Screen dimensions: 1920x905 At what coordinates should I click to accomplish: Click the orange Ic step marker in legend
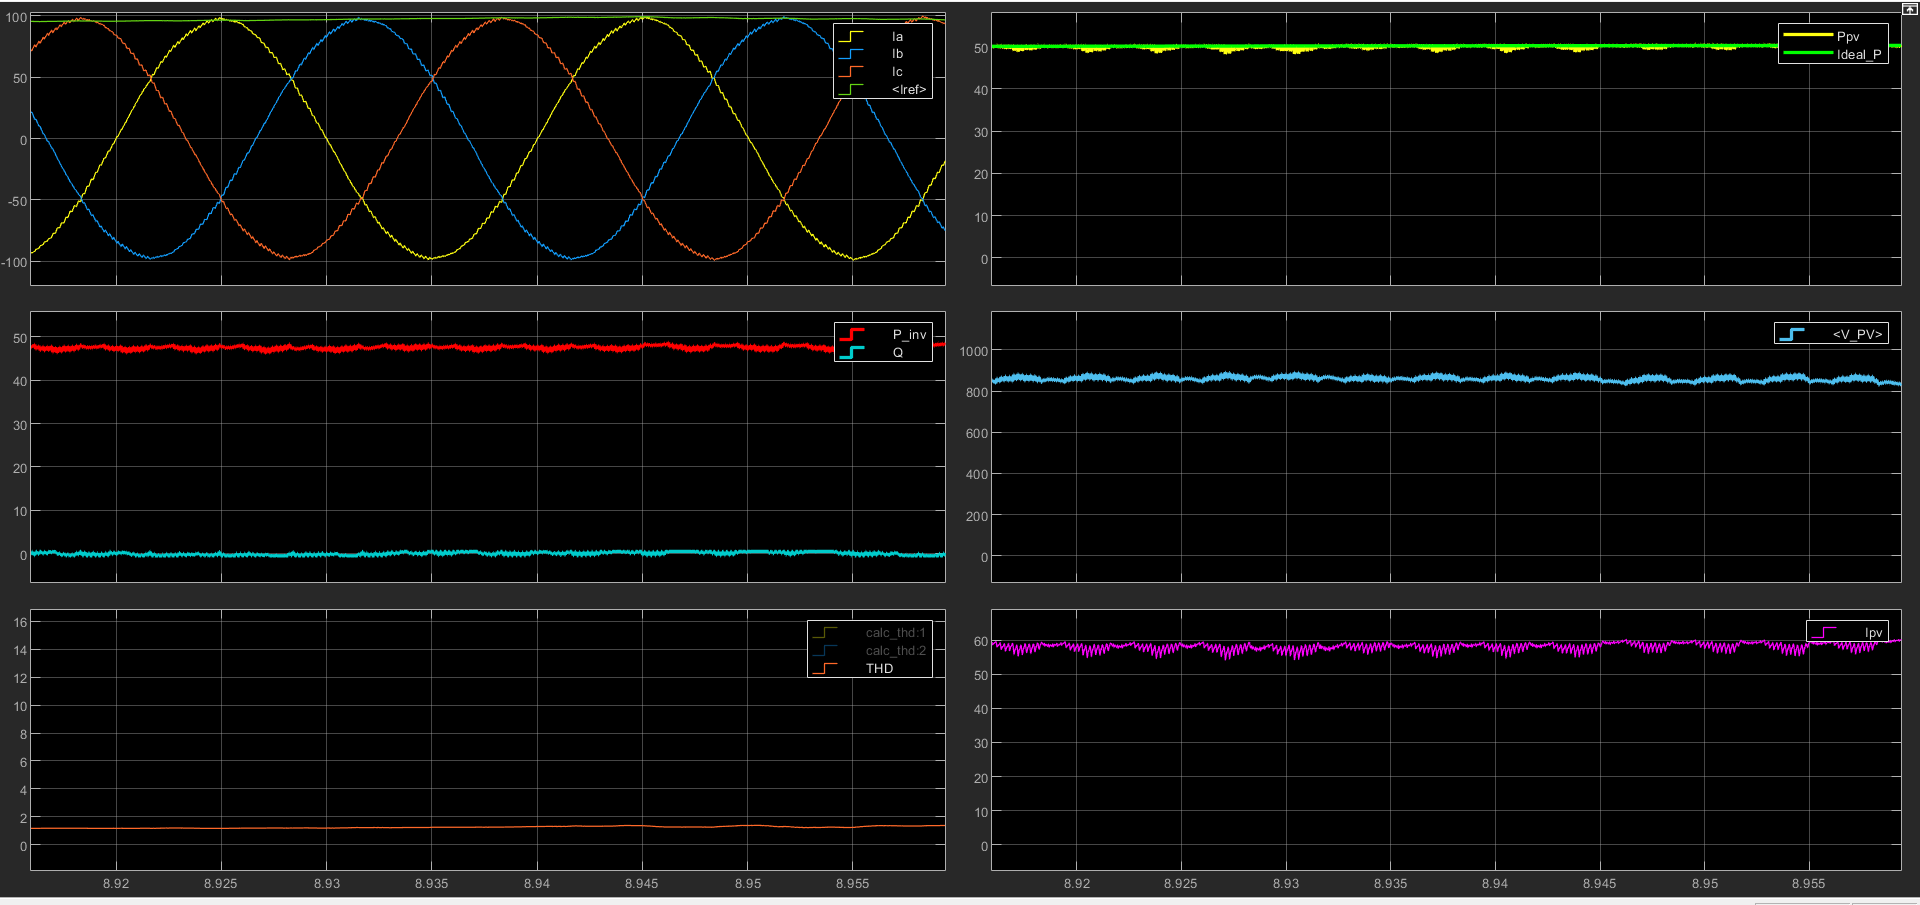coord(851,72)
